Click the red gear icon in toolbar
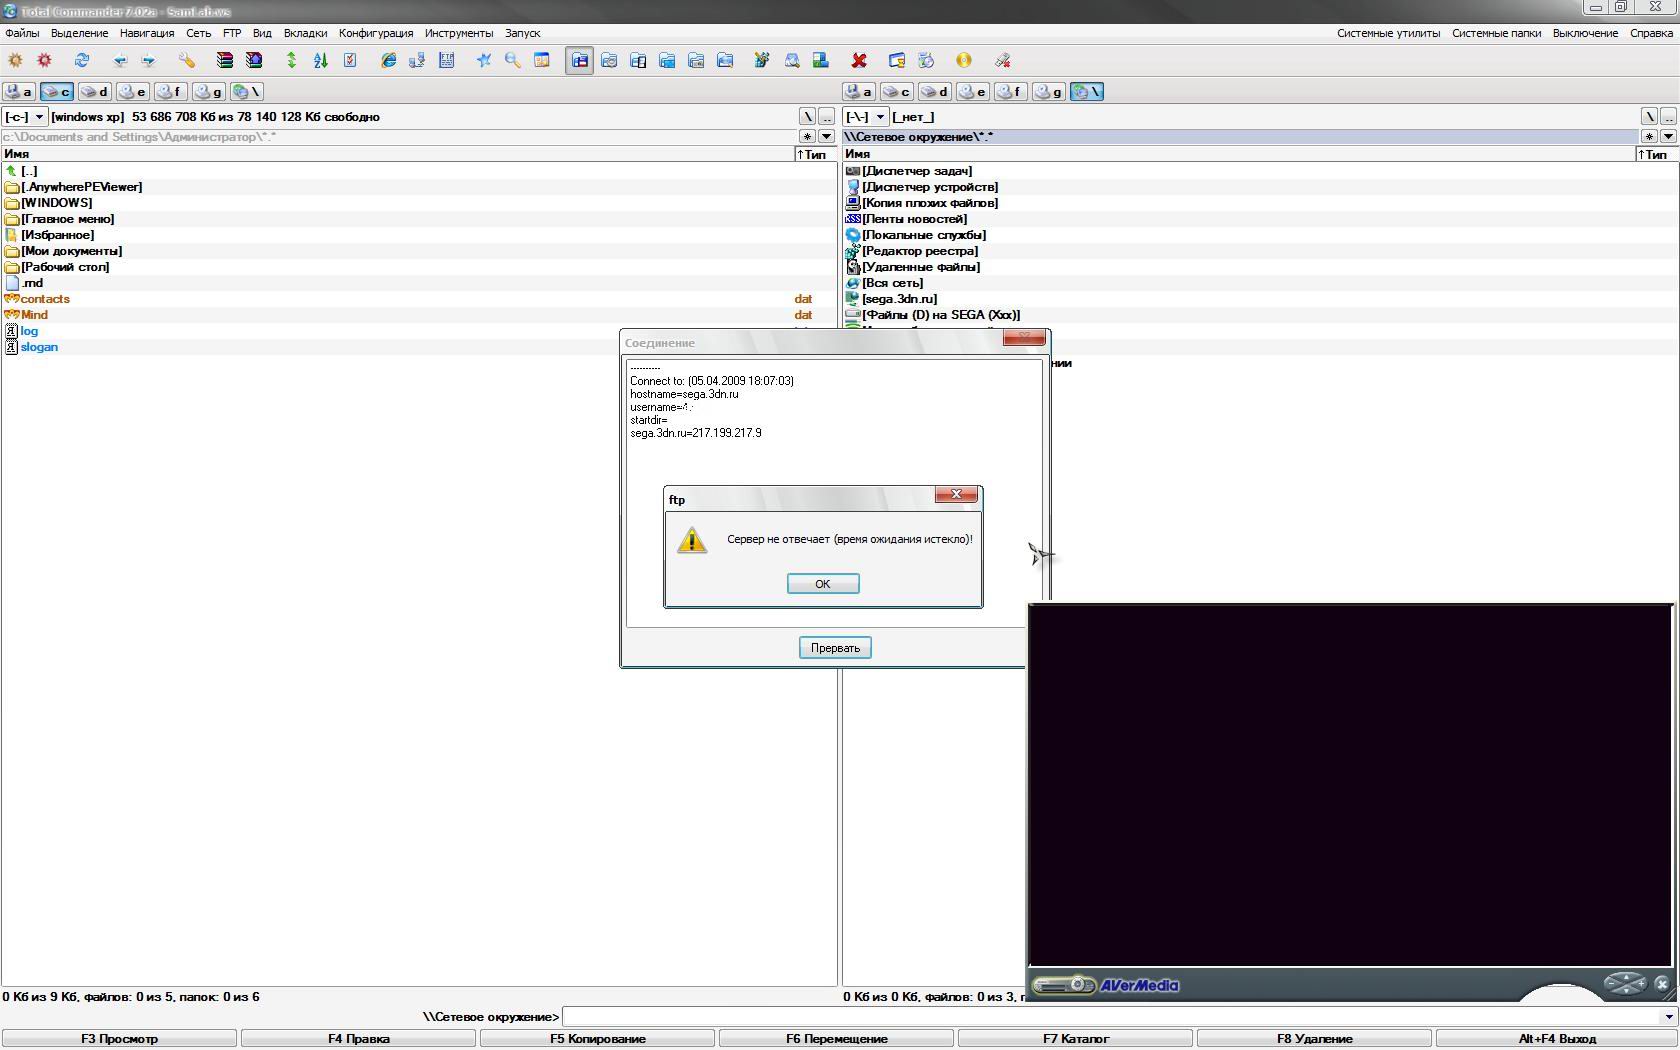Viewport: 1680px width, 1050px height. click(x=44, y=60)
